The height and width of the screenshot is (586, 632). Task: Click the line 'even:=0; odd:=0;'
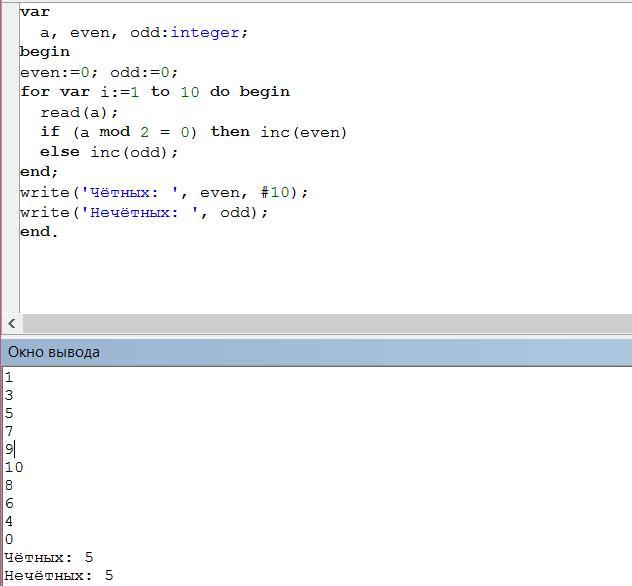tap(99, 72)
